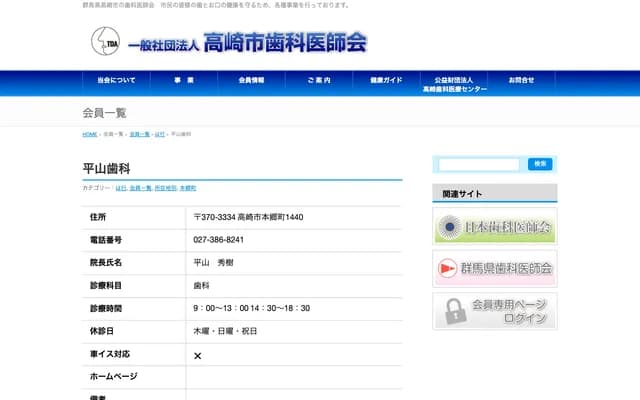This screenshot has height=400, width=640.
Task: Click the は行 category link under title
Action: point(121,188)
